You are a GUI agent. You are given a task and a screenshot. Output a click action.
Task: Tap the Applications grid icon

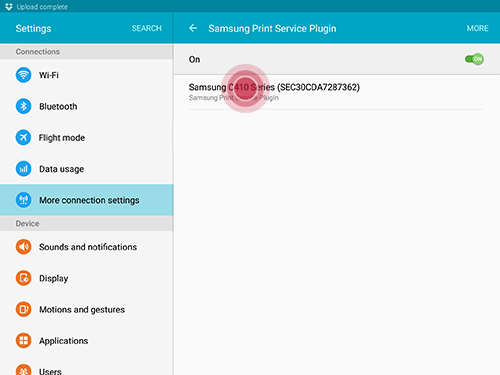(23, 341)
